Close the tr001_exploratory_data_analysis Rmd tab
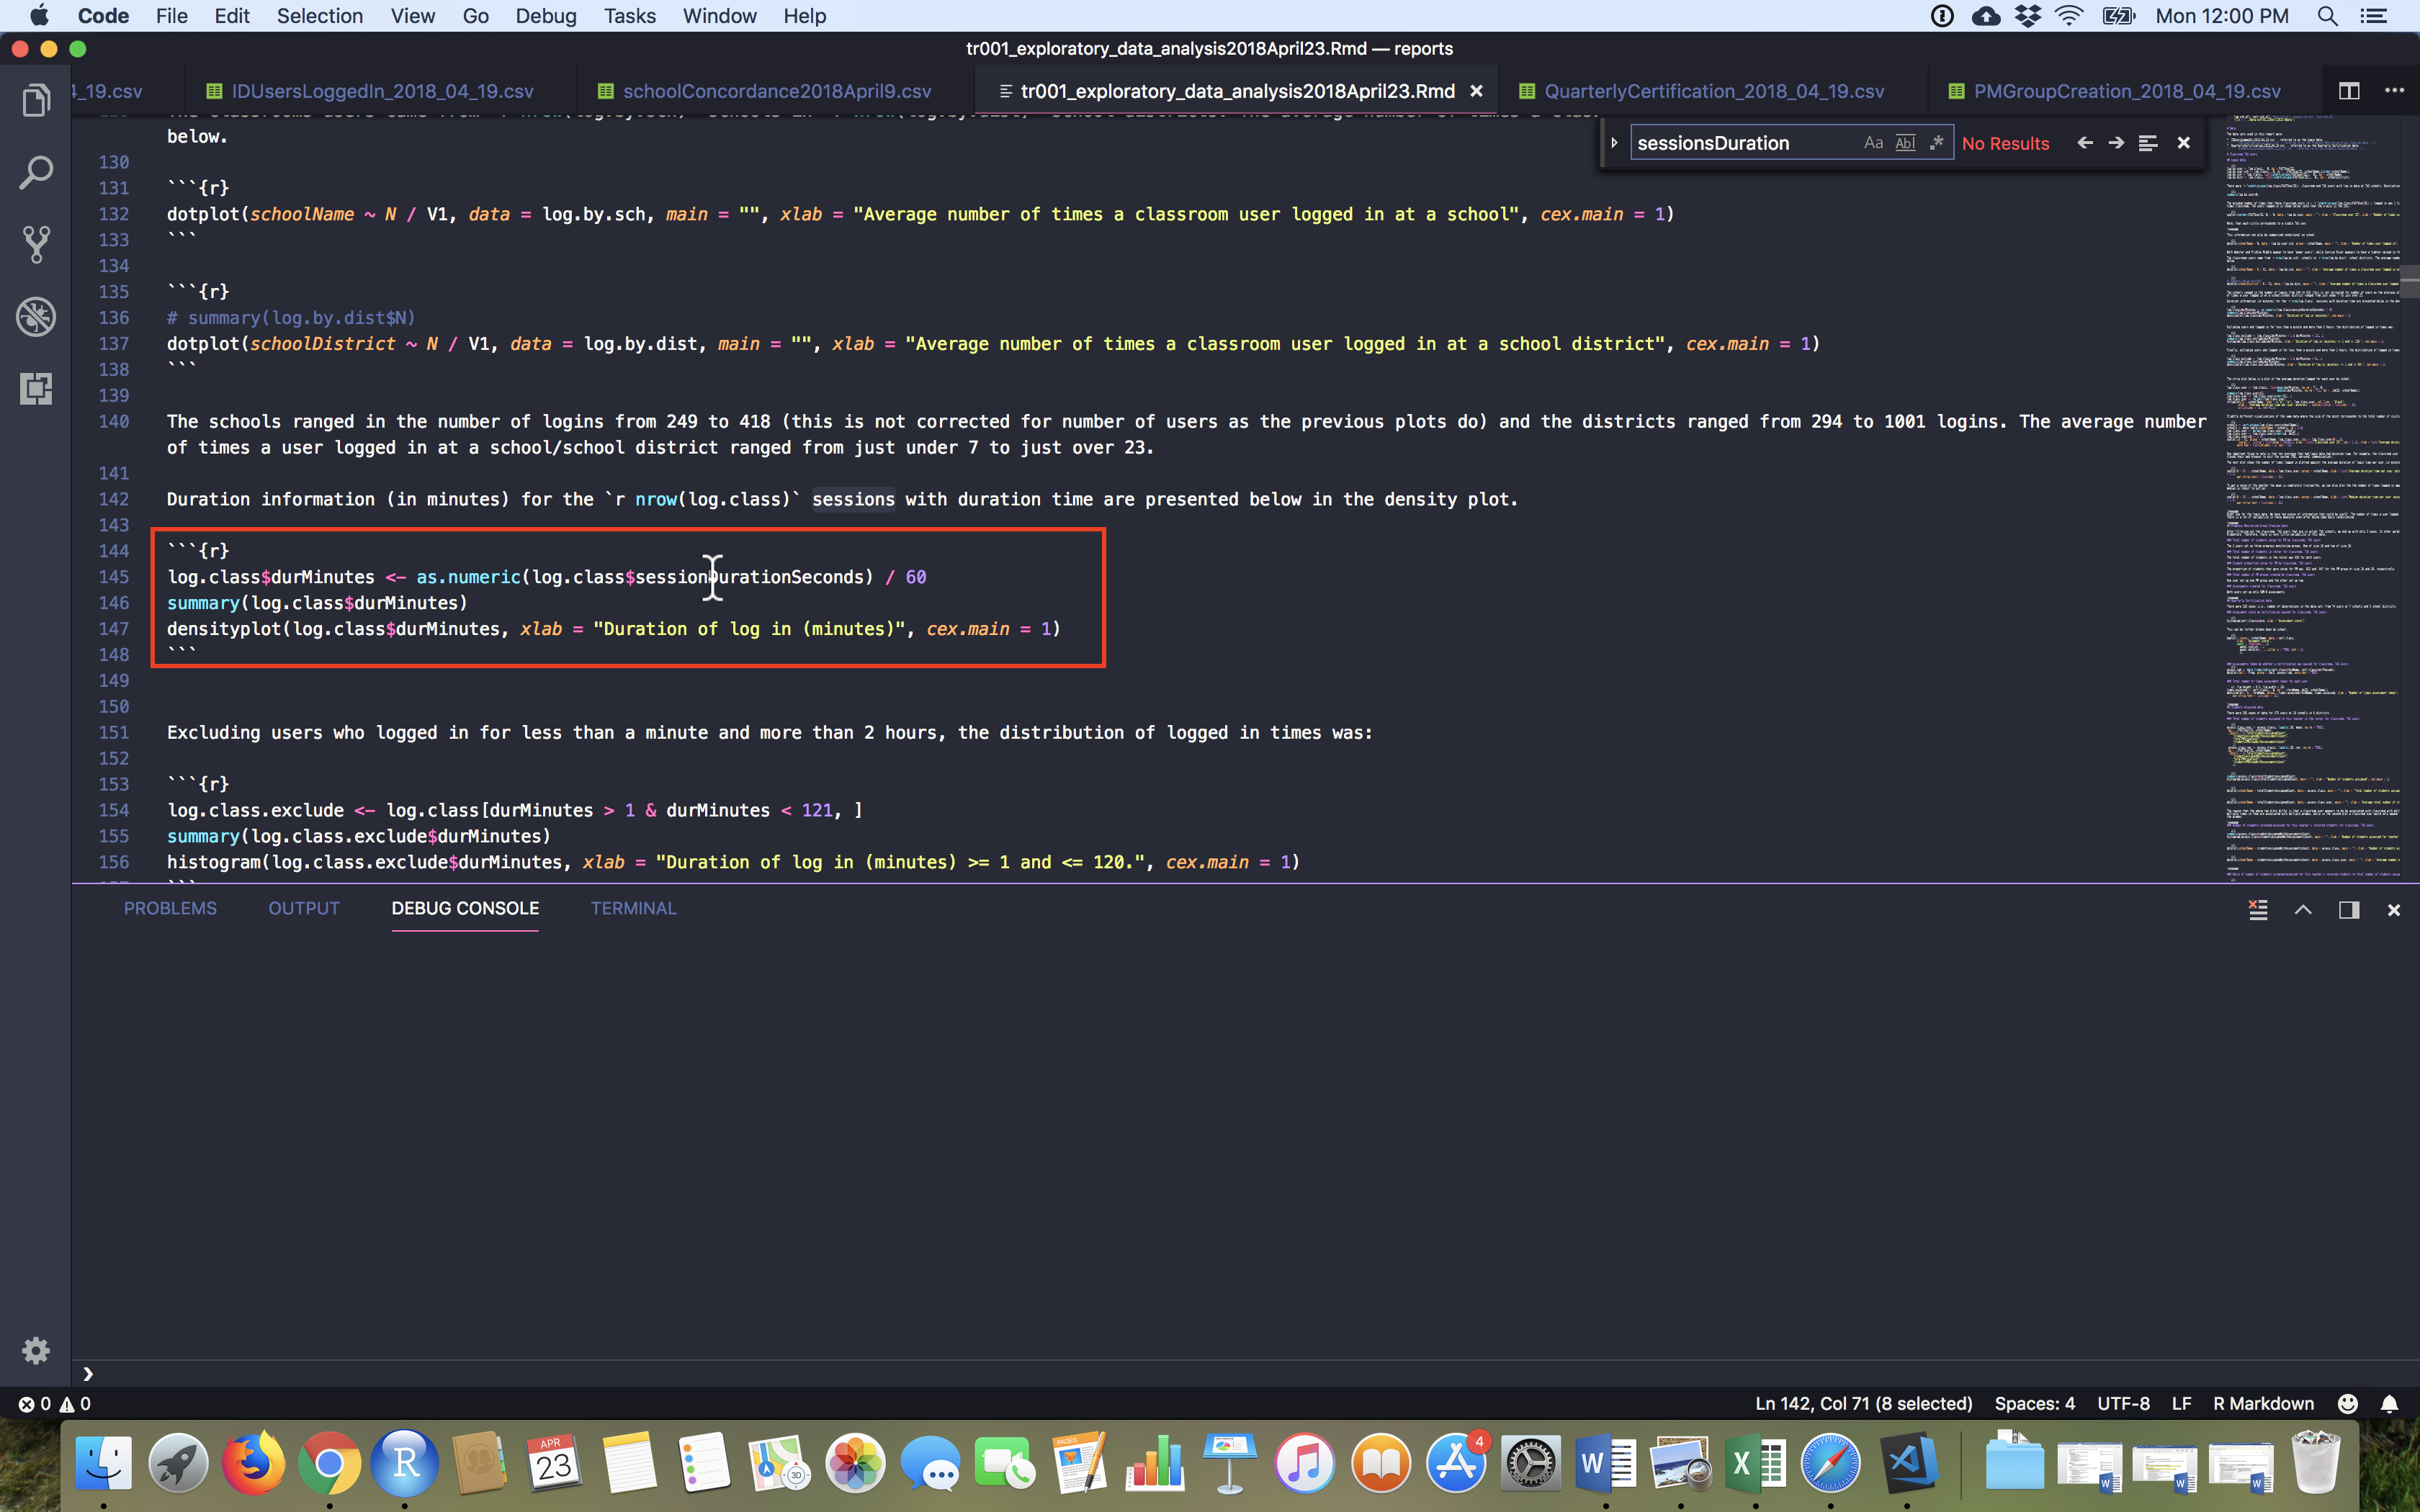The width and height of the screenshot is (2420, 1512). pyautogui.click(x=1476, y=91)
